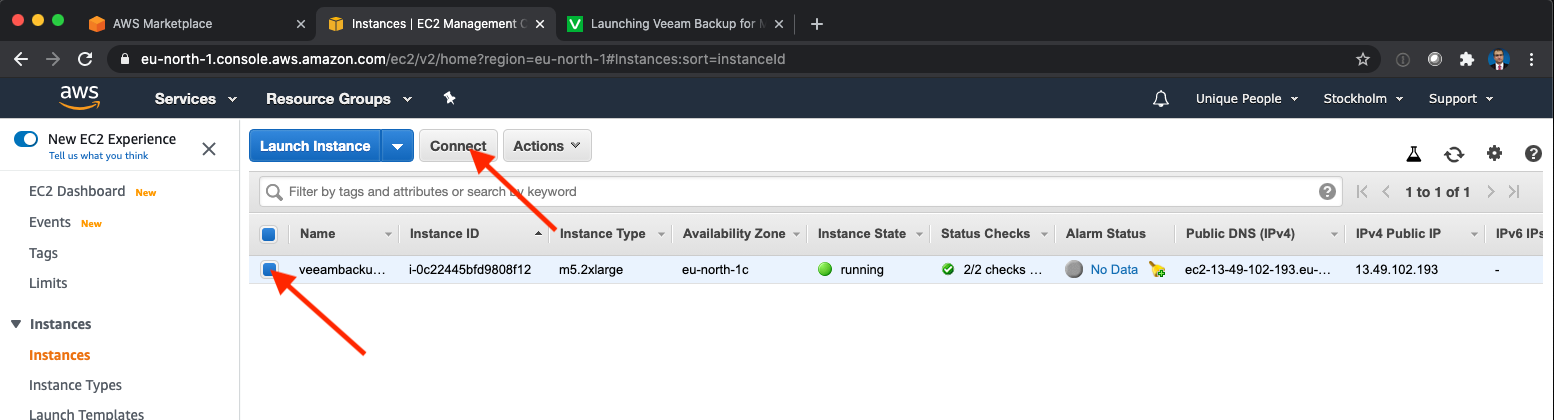Viewport: 1554px width, 420px height.
Task: Click the experiments flask icon
Action: point(1414,154)
